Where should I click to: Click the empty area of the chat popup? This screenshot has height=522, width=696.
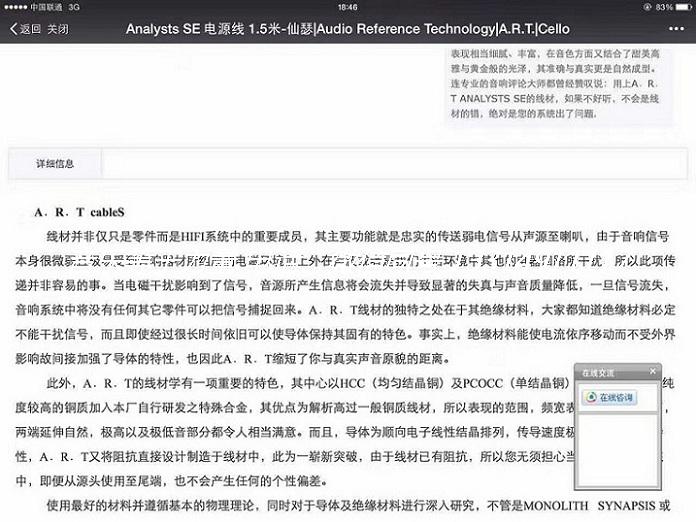pos(617,451)
